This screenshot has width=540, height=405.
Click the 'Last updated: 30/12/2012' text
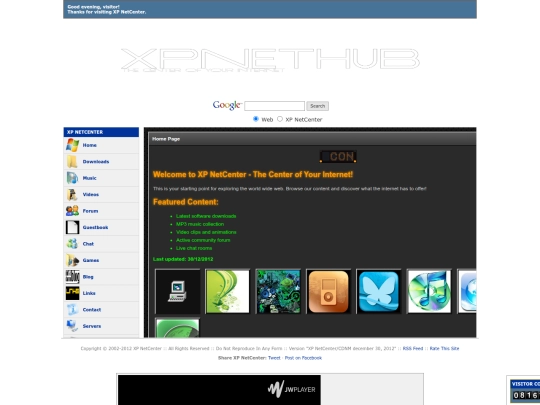click(x=183, y=259)
